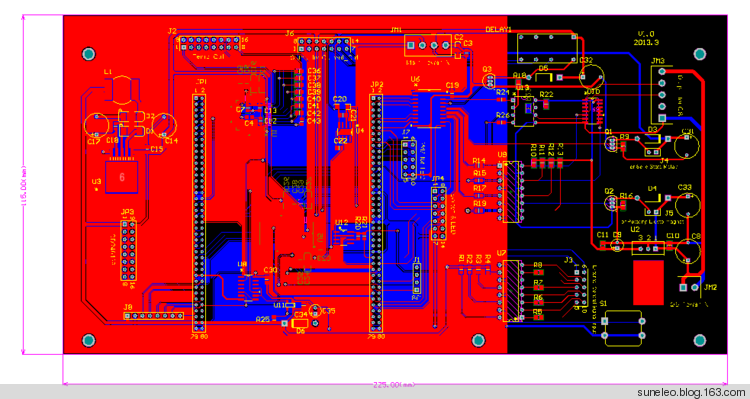Click the C15 capacitor label

[156, 150]
